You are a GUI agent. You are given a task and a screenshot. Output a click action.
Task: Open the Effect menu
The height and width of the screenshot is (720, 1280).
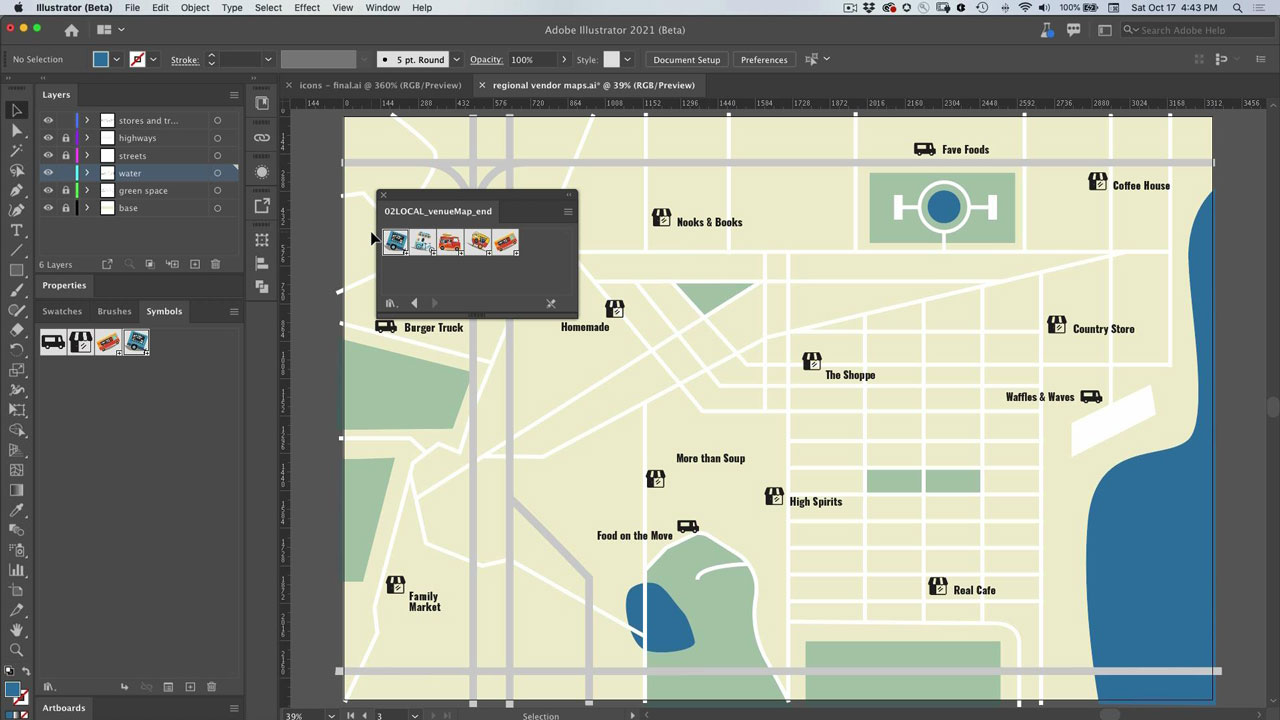tap(307, 8)
